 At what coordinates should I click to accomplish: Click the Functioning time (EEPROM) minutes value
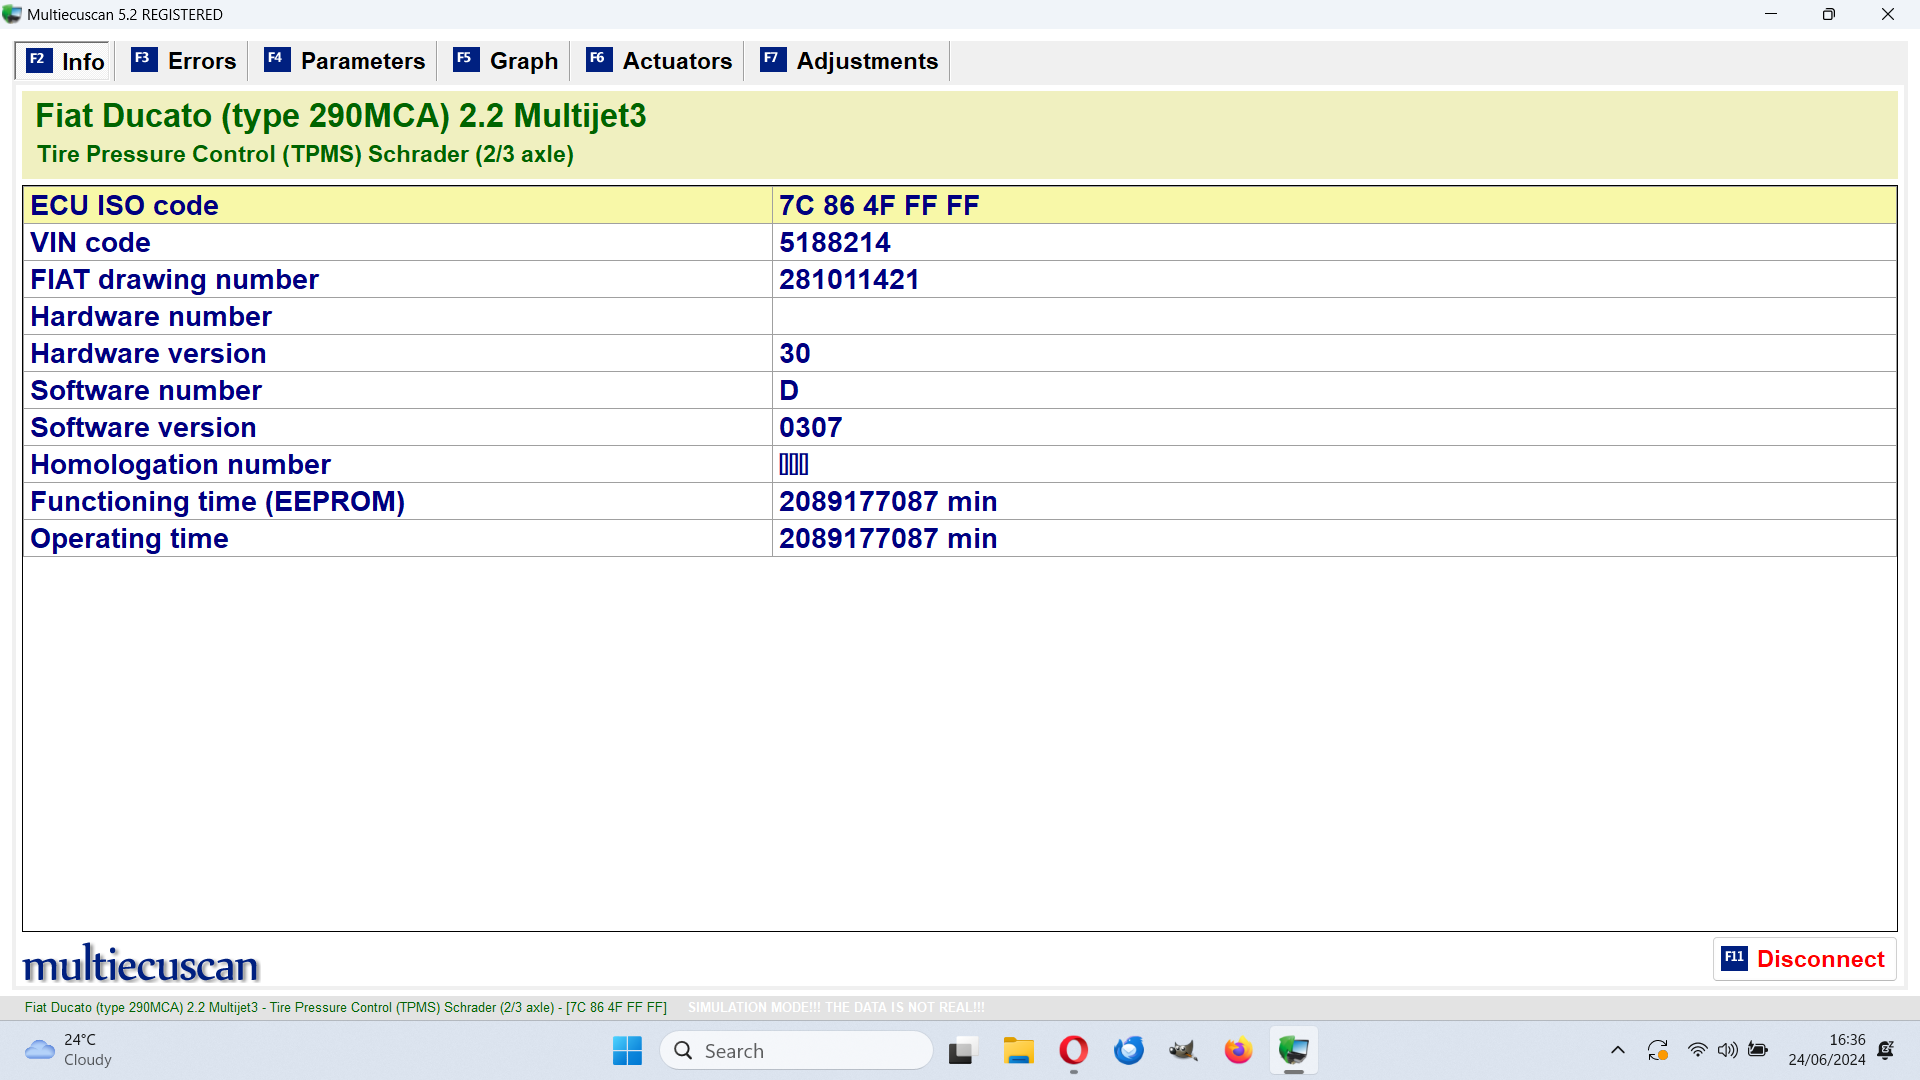pos(888,501)
